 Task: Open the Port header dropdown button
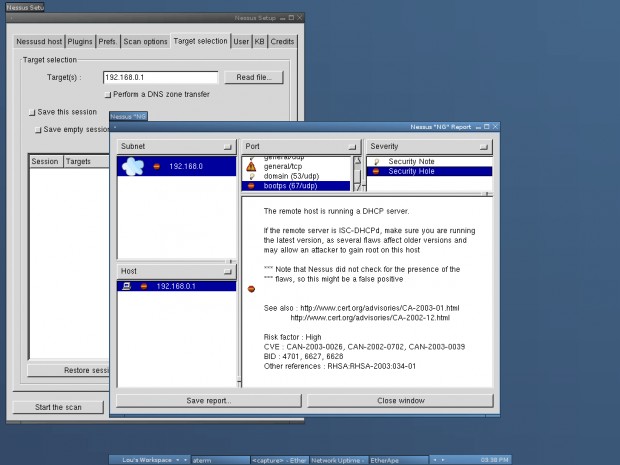352,147
